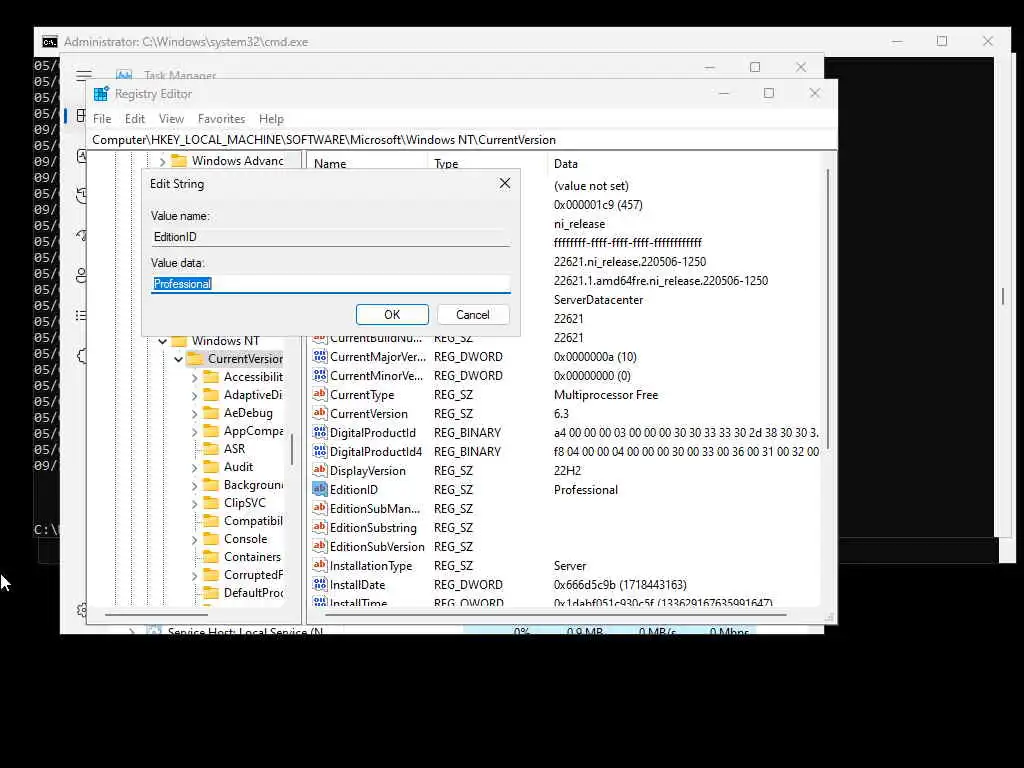Open the Favorites menu in Registry Editor
Viewport: 1024px width, 768px height.
tap(221, 119)
